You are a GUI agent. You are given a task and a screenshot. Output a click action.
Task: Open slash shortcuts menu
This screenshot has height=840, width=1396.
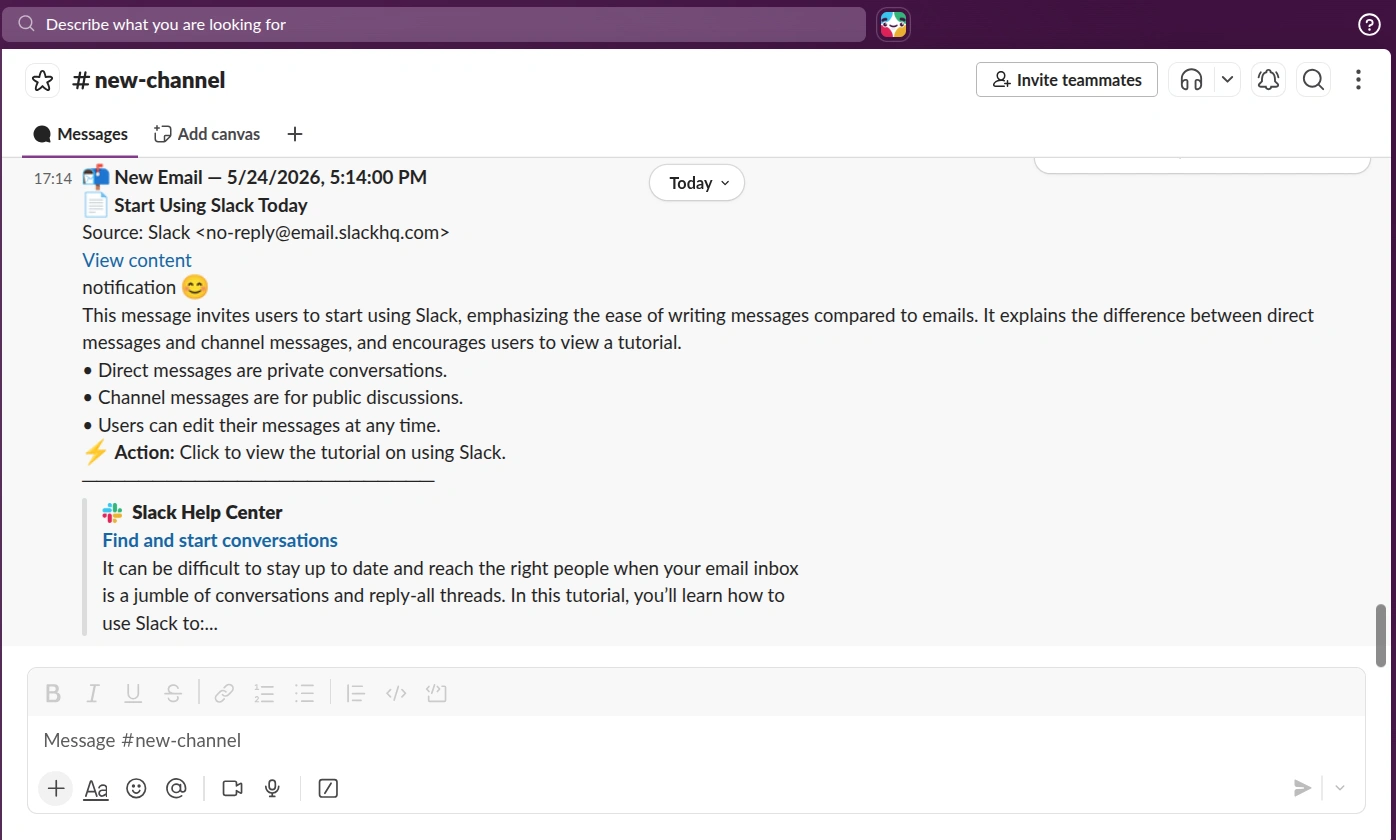click(x=328, y=788)
